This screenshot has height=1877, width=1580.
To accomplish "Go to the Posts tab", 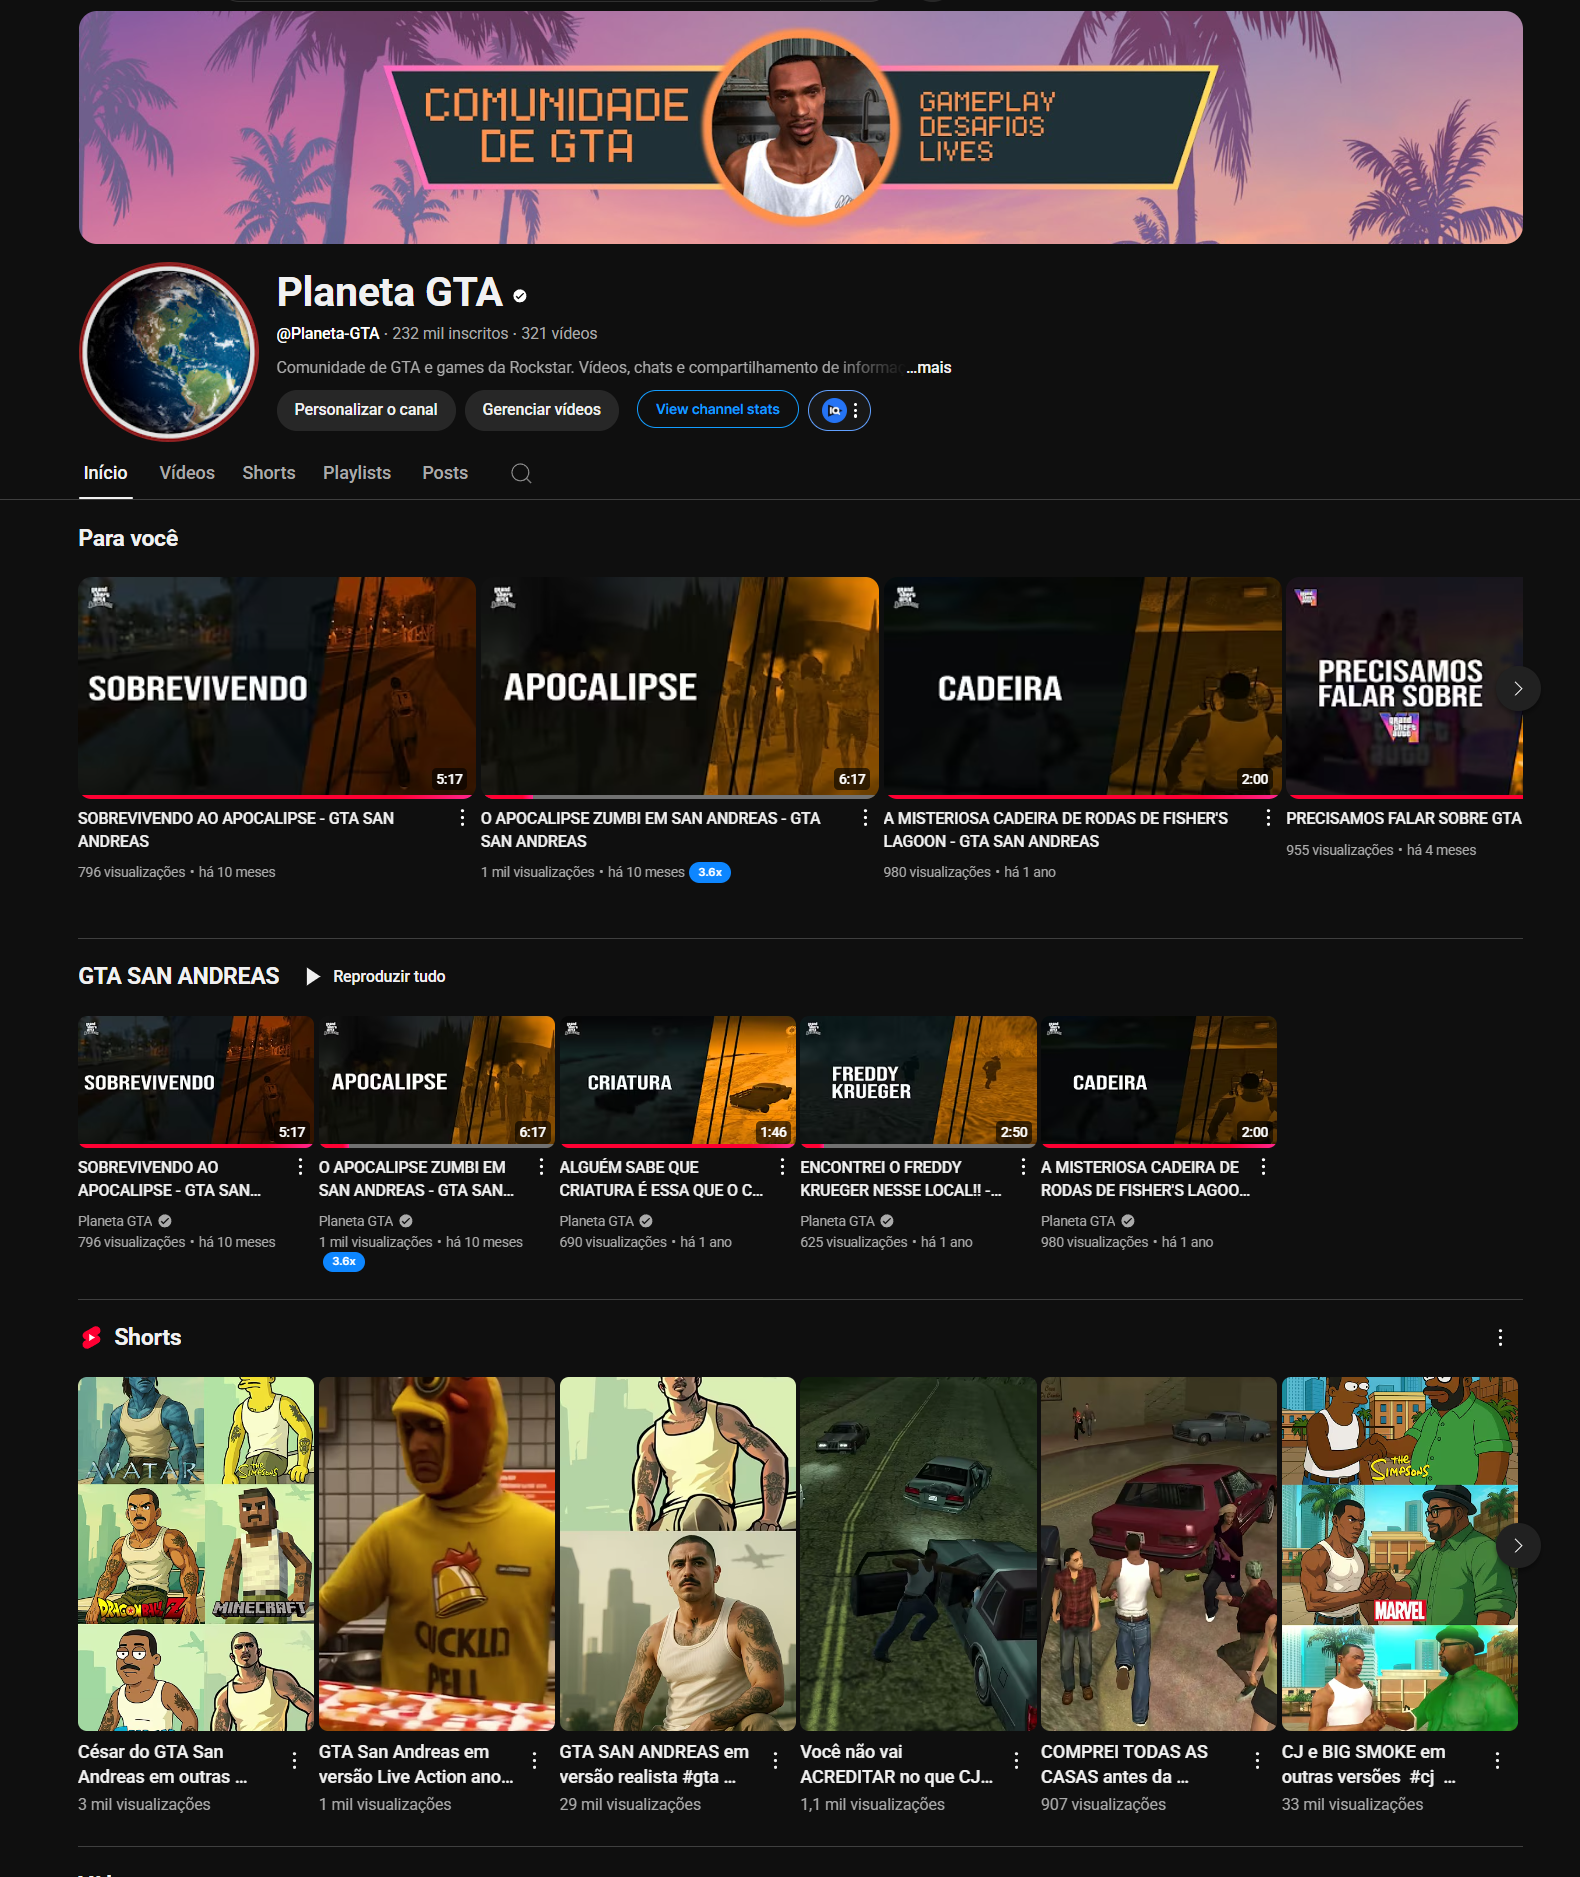I will pyautogui.click(x=445, y=473).
